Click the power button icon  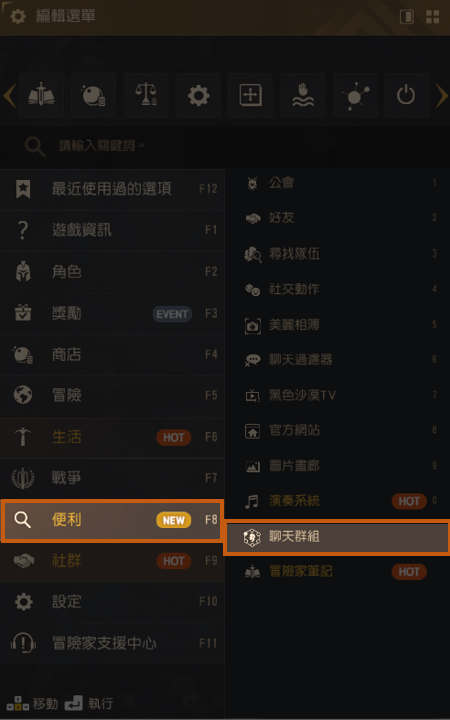click(x=406, y=96)
